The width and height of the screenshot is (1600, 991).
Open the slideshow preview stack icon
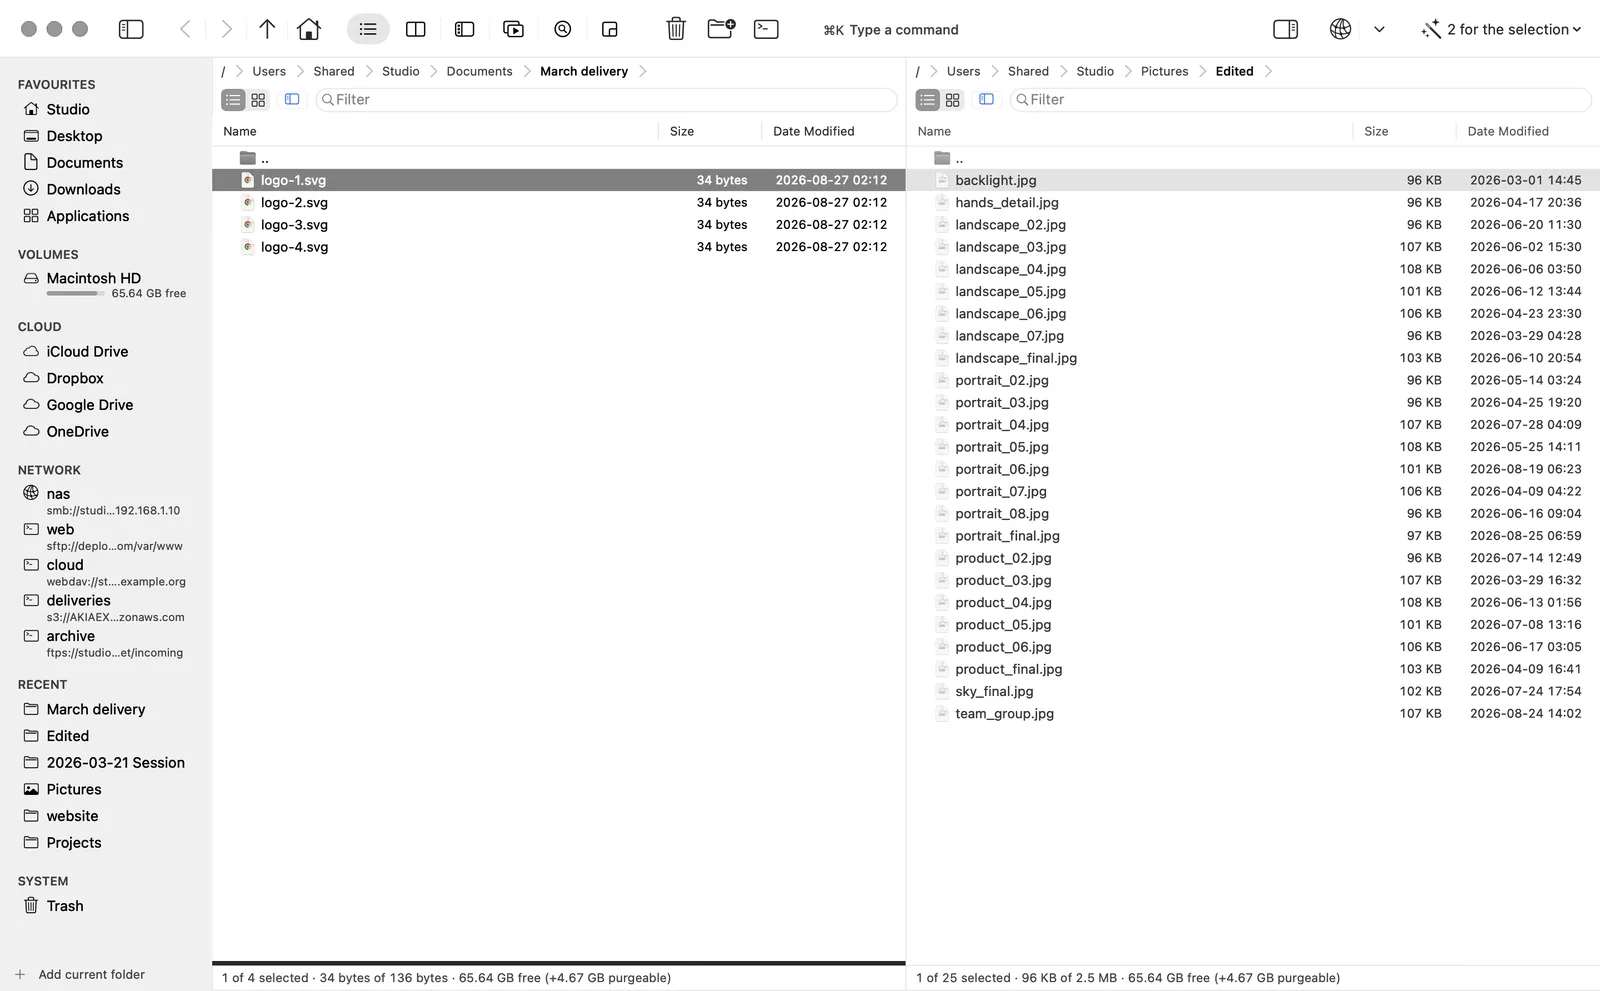[x=513, y=29]
